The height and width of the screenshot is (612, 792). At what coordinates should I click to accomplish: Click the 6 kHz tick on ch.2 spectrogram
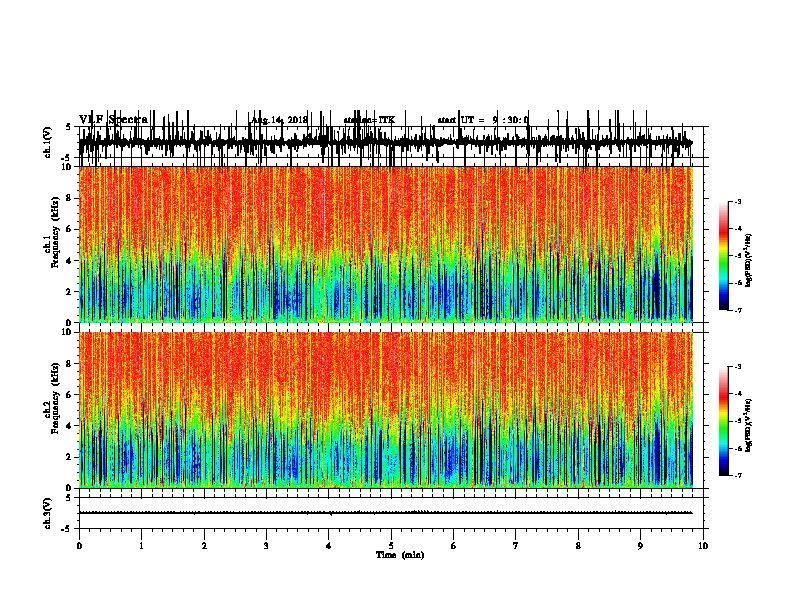[70, 395]
